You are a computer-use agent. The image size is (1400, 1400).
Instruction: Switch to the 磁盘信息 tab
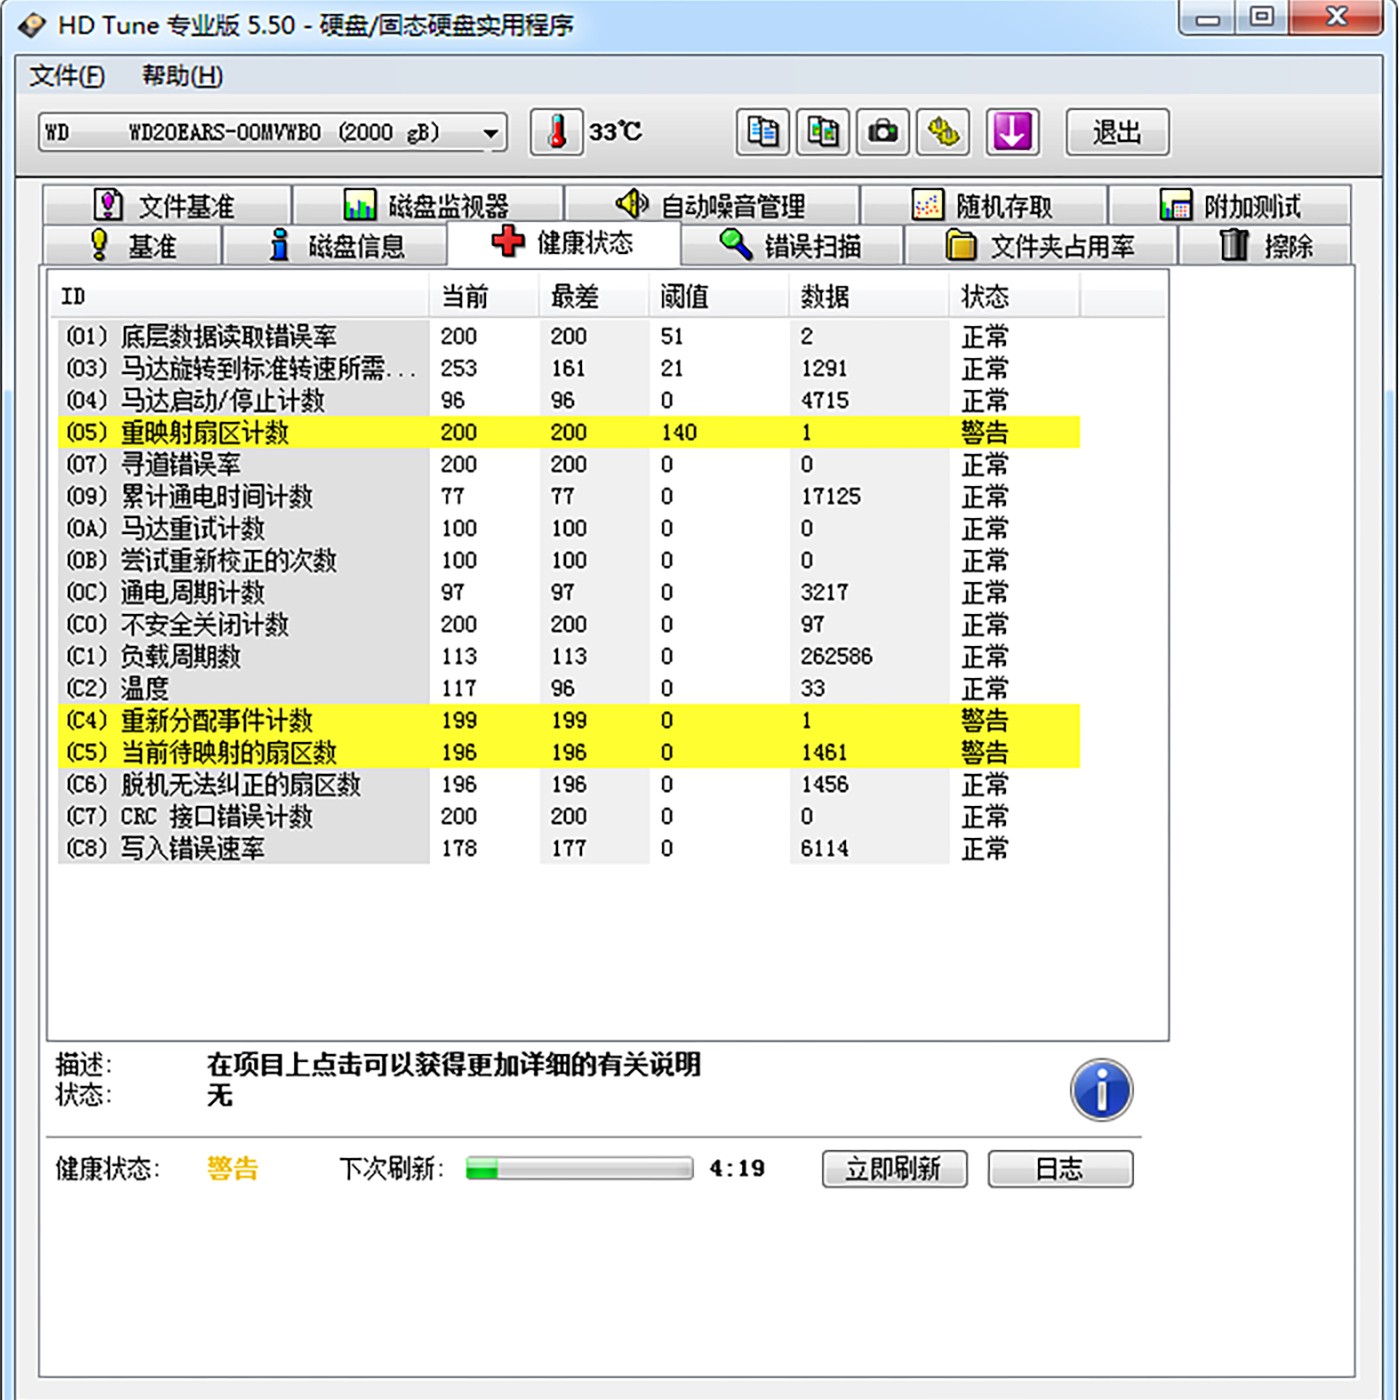(335, 245)
